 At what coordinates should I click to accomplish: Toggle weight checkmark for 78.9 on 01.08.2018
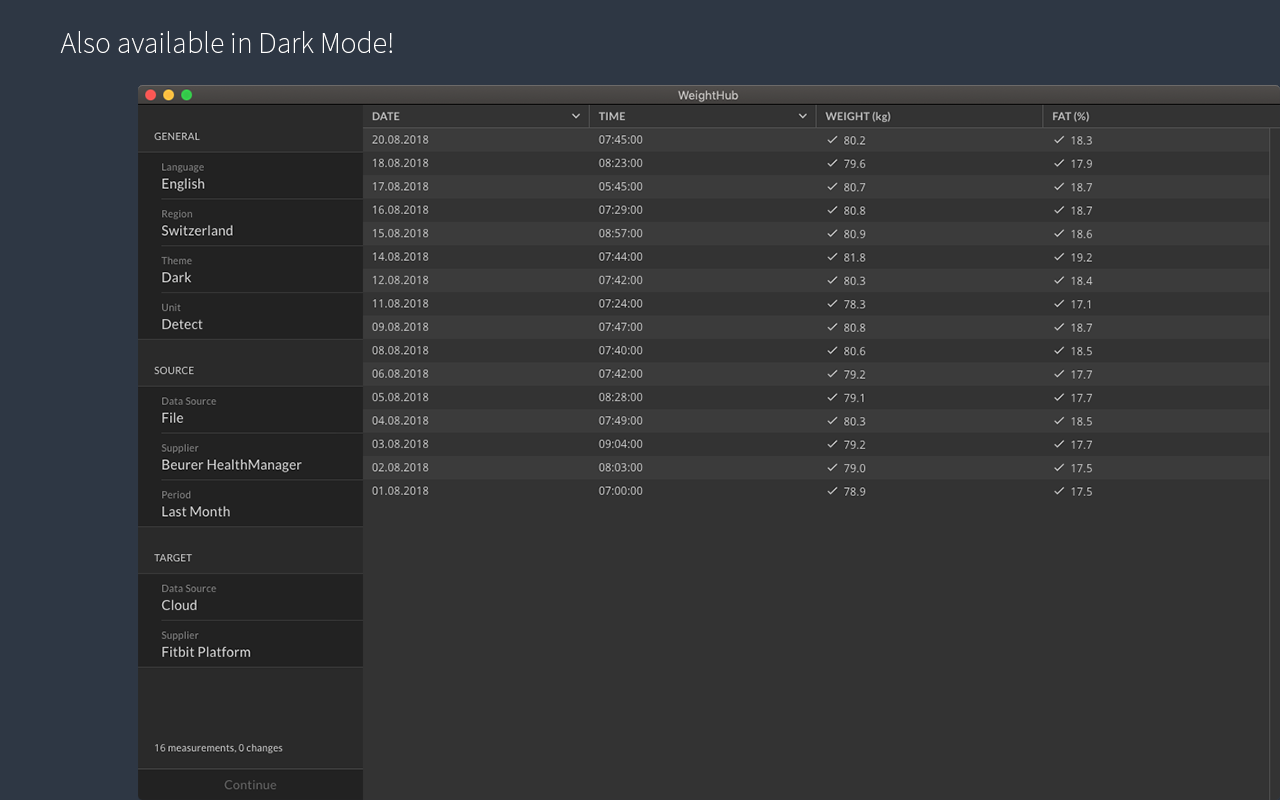tap(832, 491)
